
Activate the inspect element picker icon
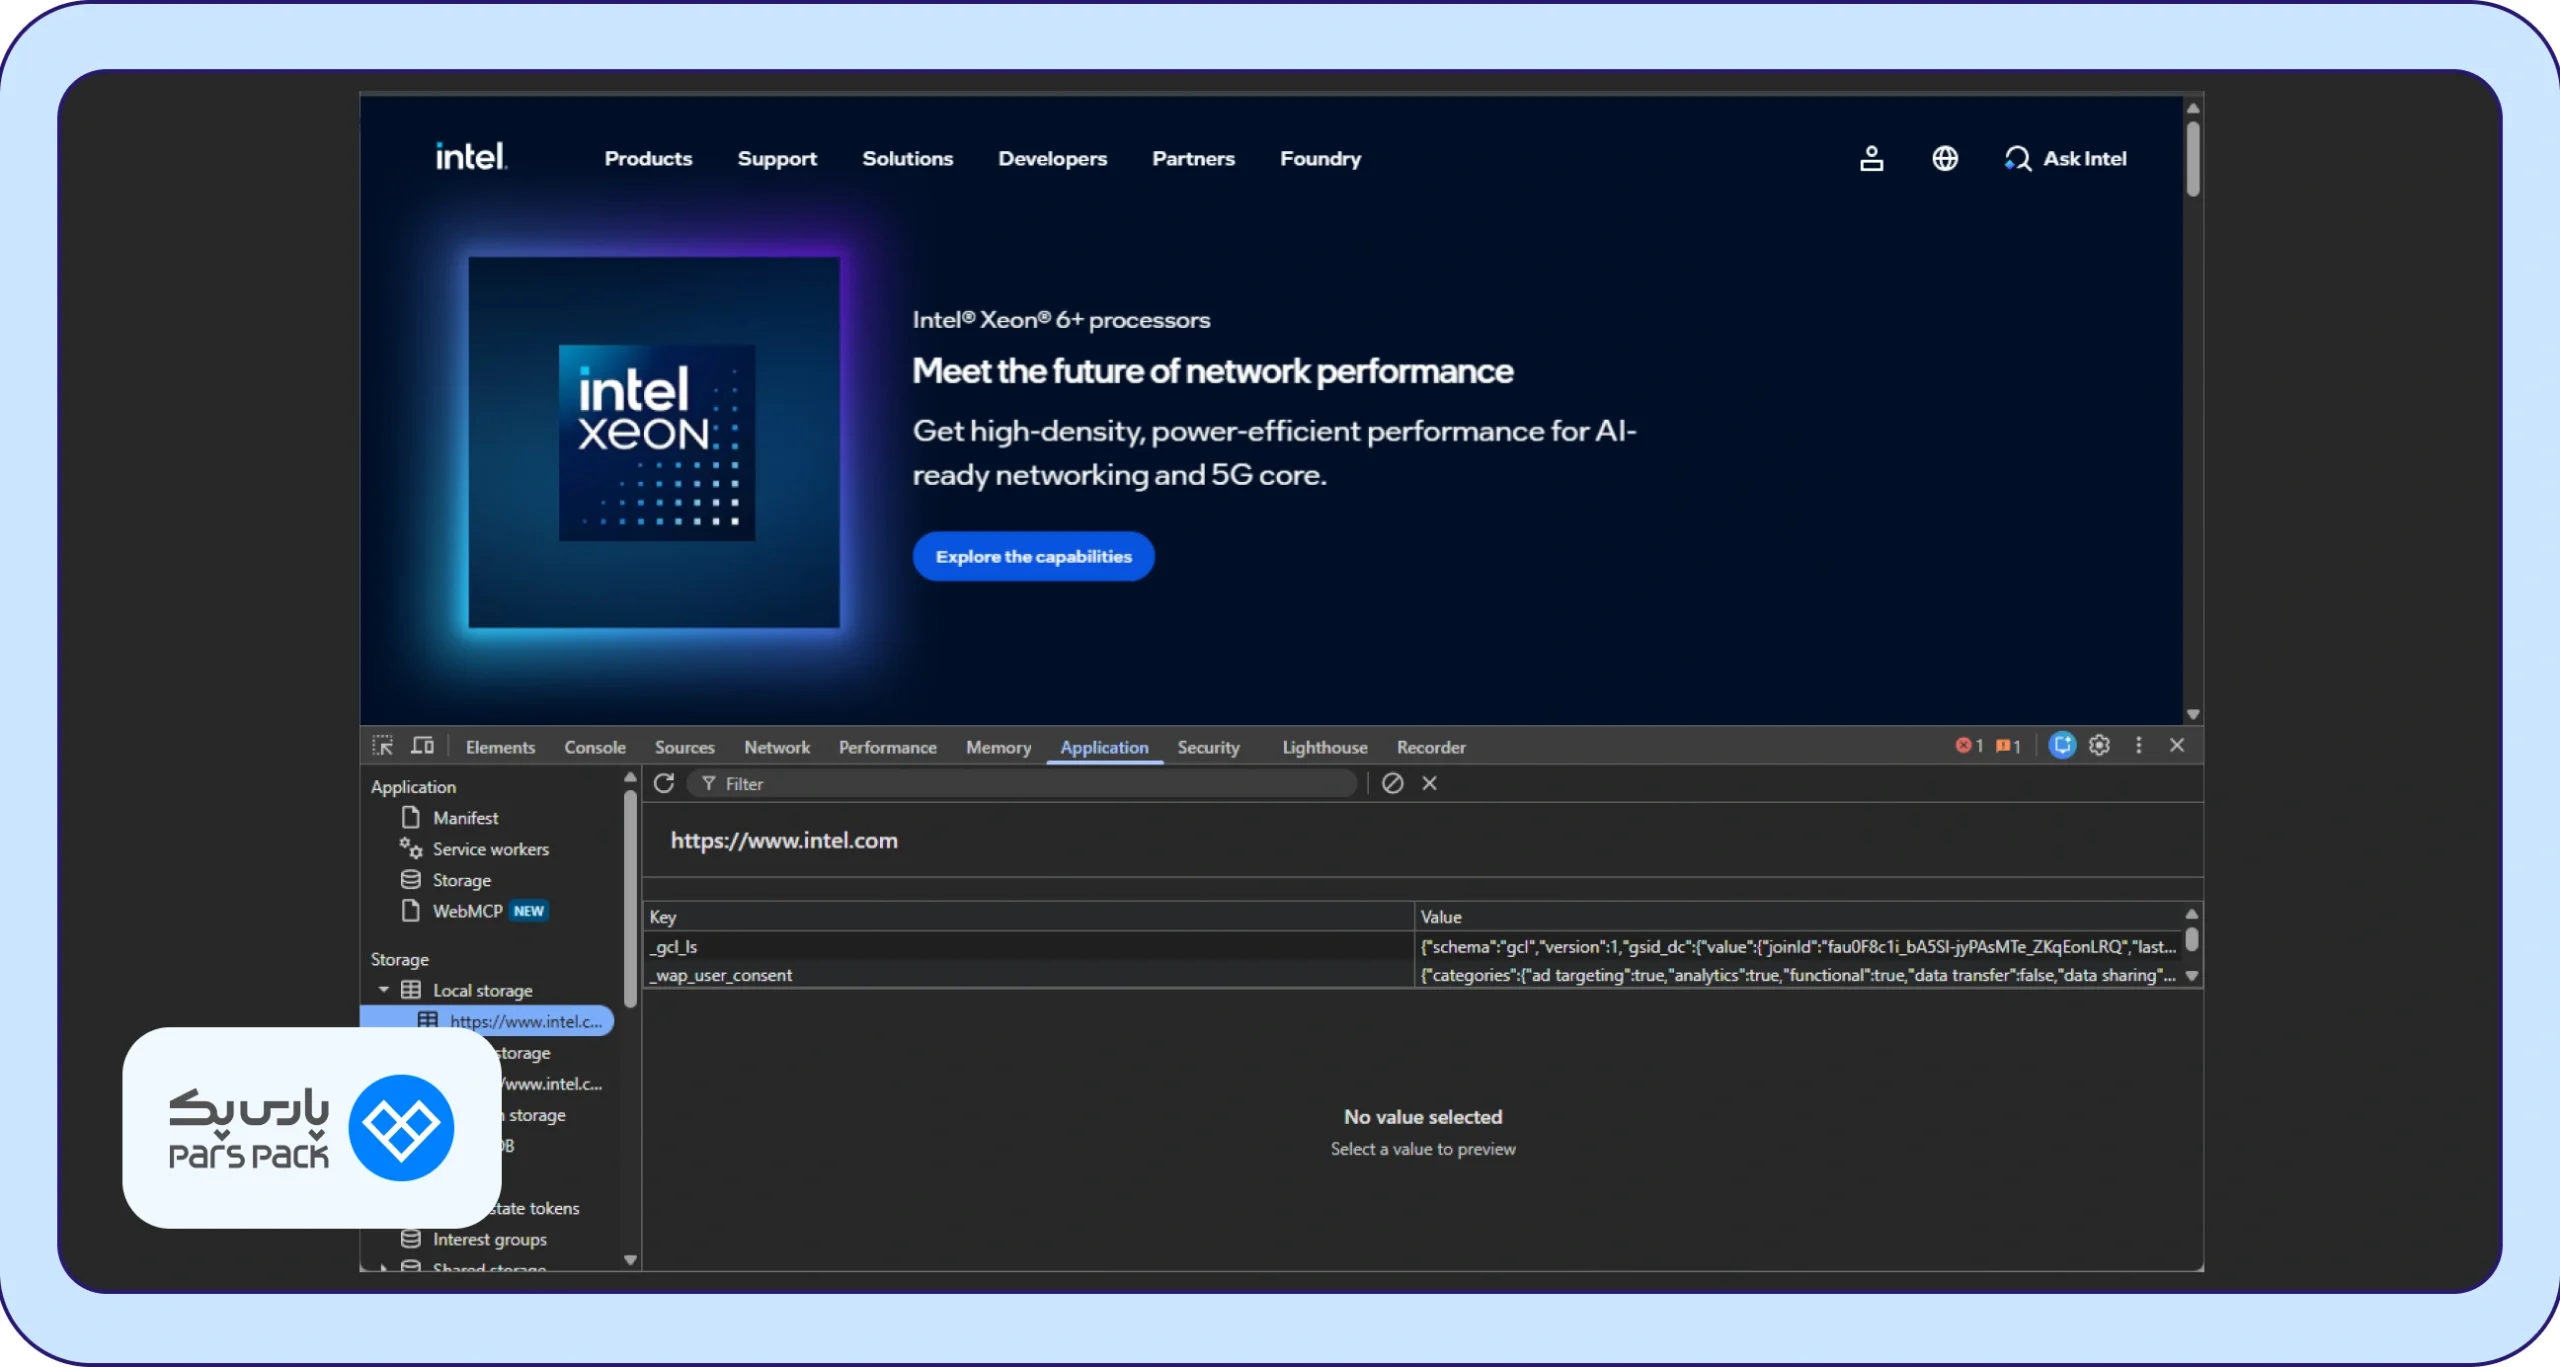point(383,746)
